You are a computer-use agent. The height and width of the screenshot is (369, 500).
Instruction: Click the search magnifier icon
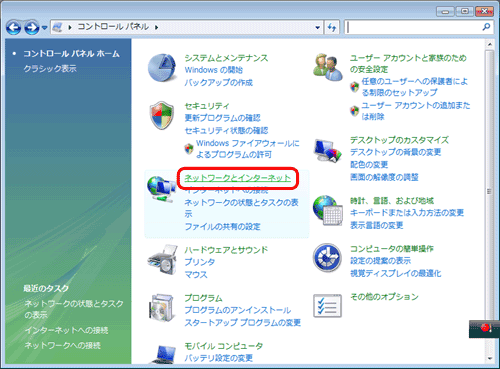486,27
